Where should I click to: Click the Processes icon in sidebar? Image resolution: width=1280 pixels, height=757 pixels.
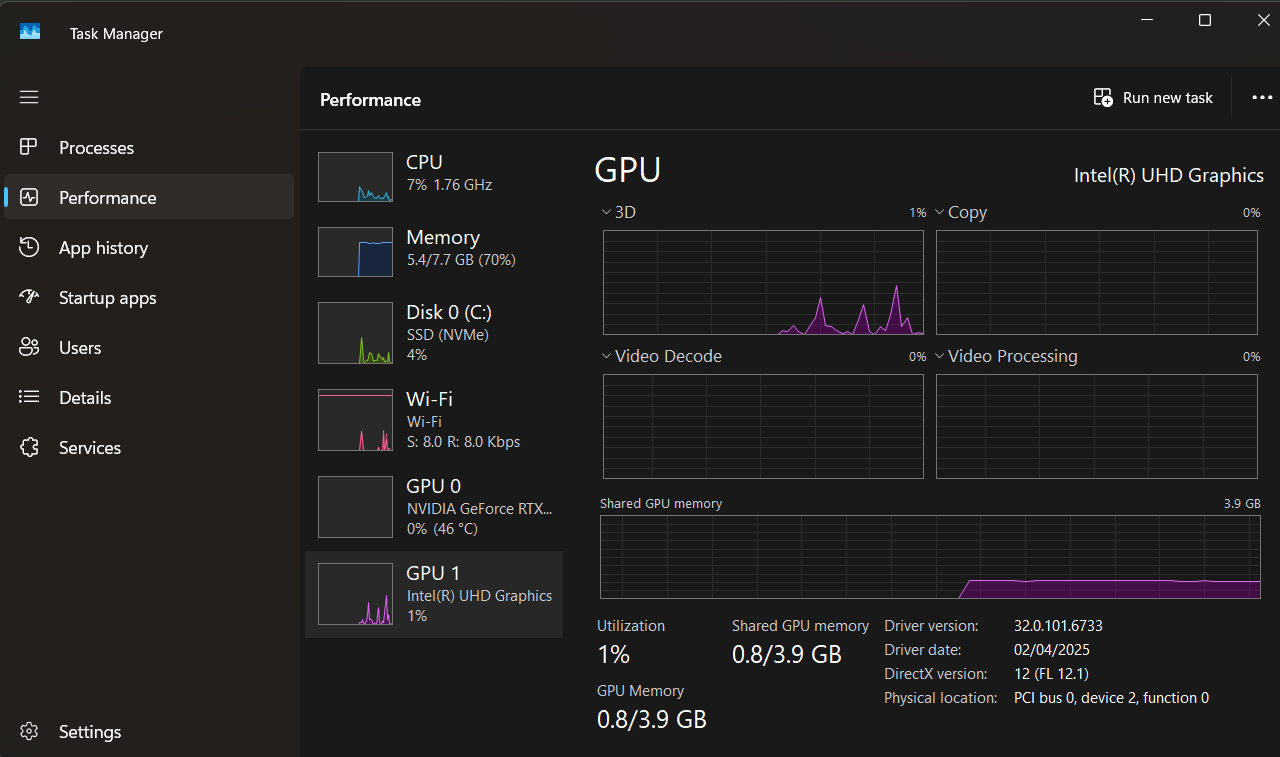pos(29,148)
